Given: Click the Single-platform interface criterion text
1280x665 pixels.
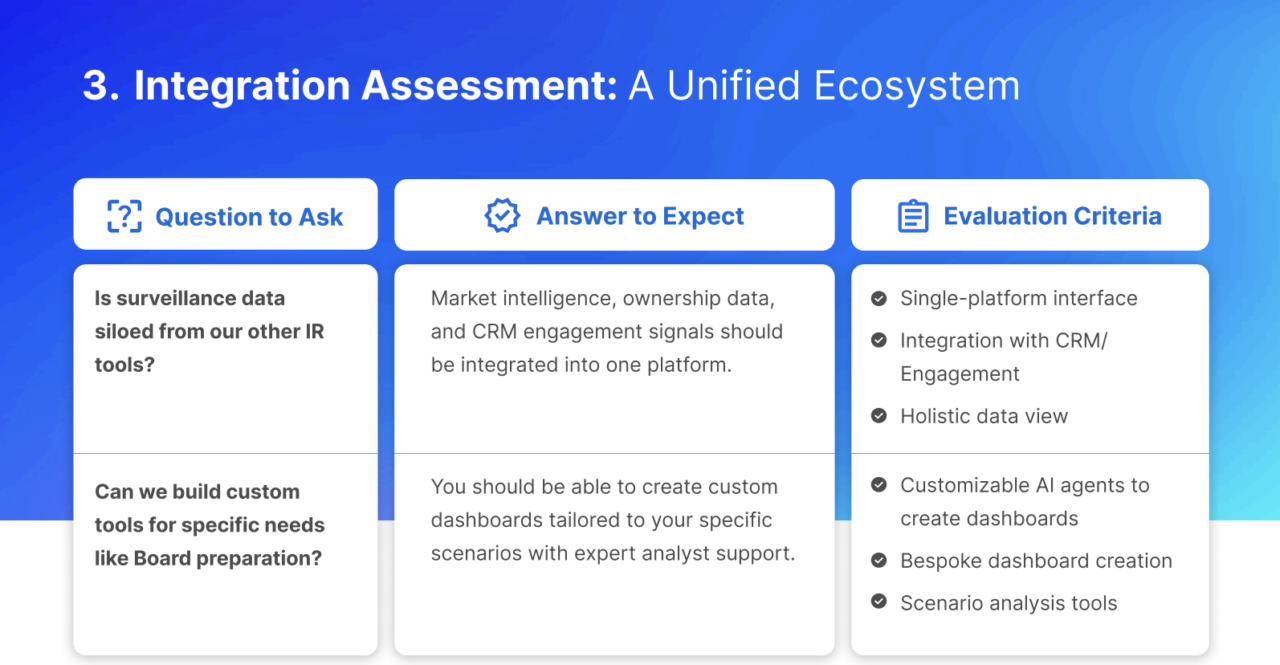Looking at the screenshot, I should (x=1019, y=298).
